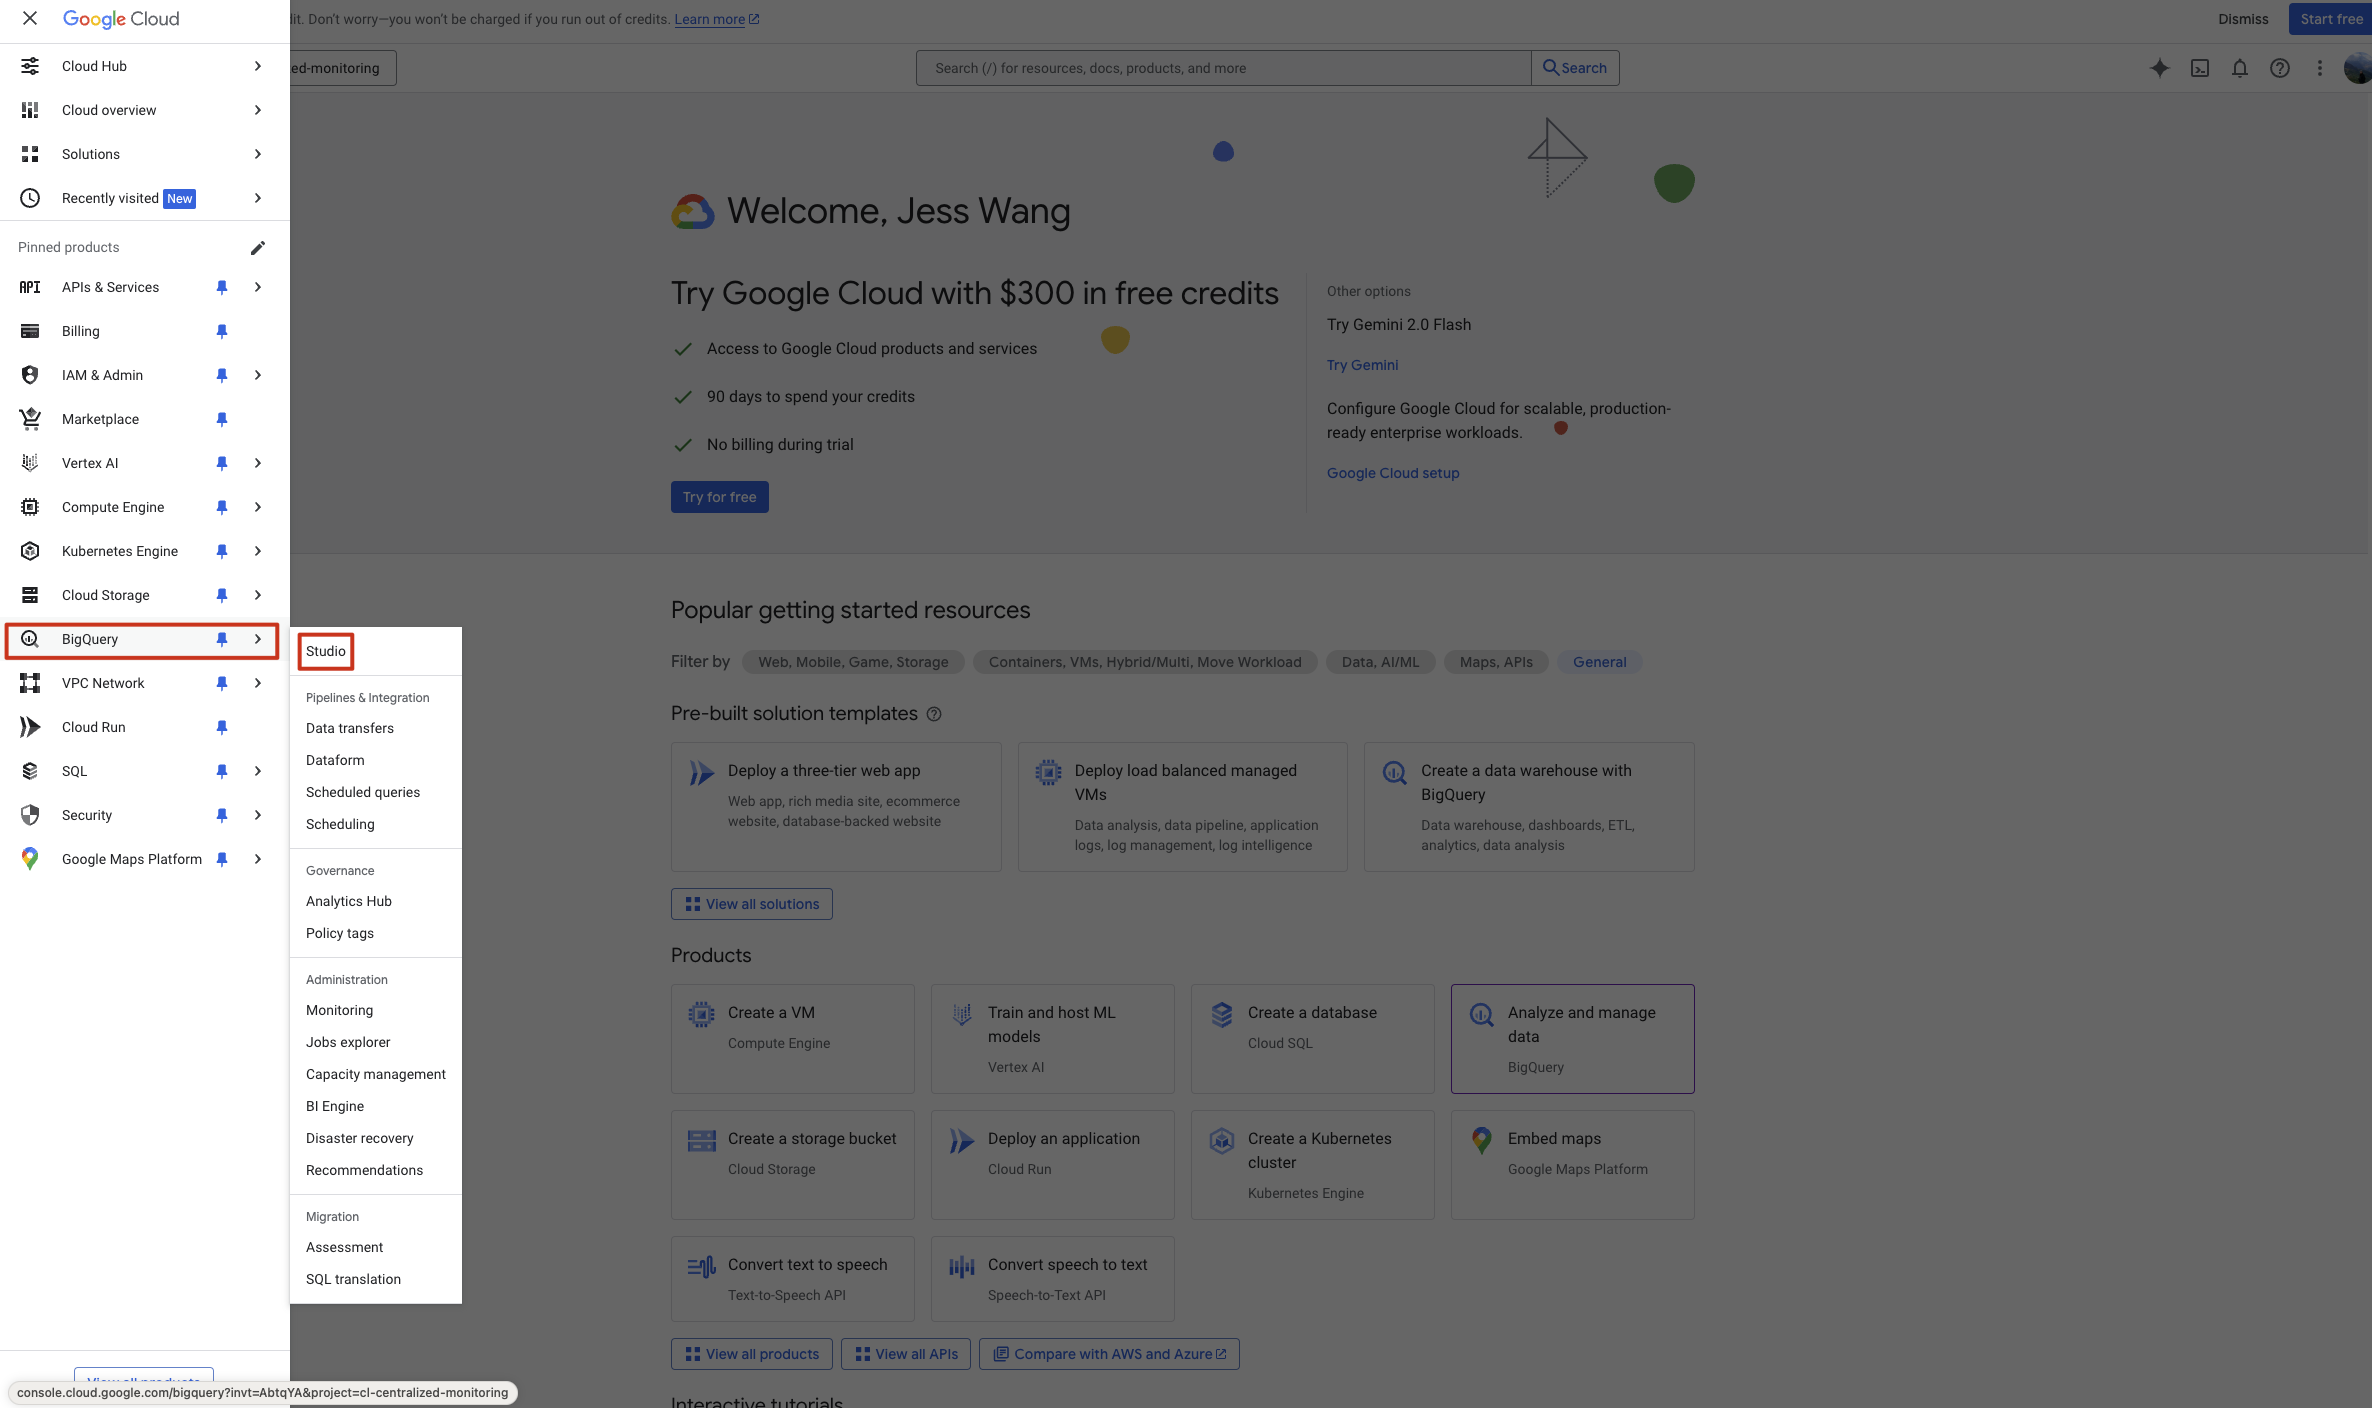Expand Kubernetes Engine submenu chevron
This screenshot has width=2372, height=1408.
tap(258, 551)
